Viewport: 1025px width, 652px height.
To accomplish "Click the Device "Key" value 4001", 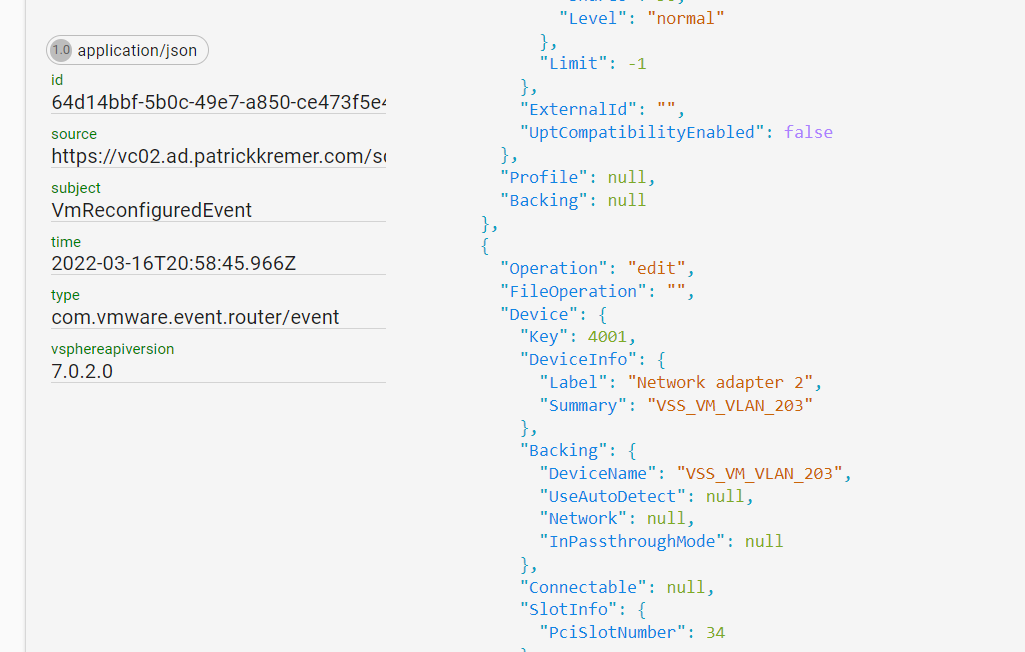I will pyautogui.click(x=612, y=337).
